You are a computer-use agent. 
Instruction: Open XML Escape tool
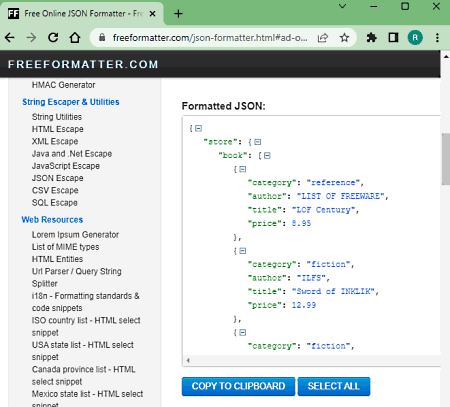(55, 141)
